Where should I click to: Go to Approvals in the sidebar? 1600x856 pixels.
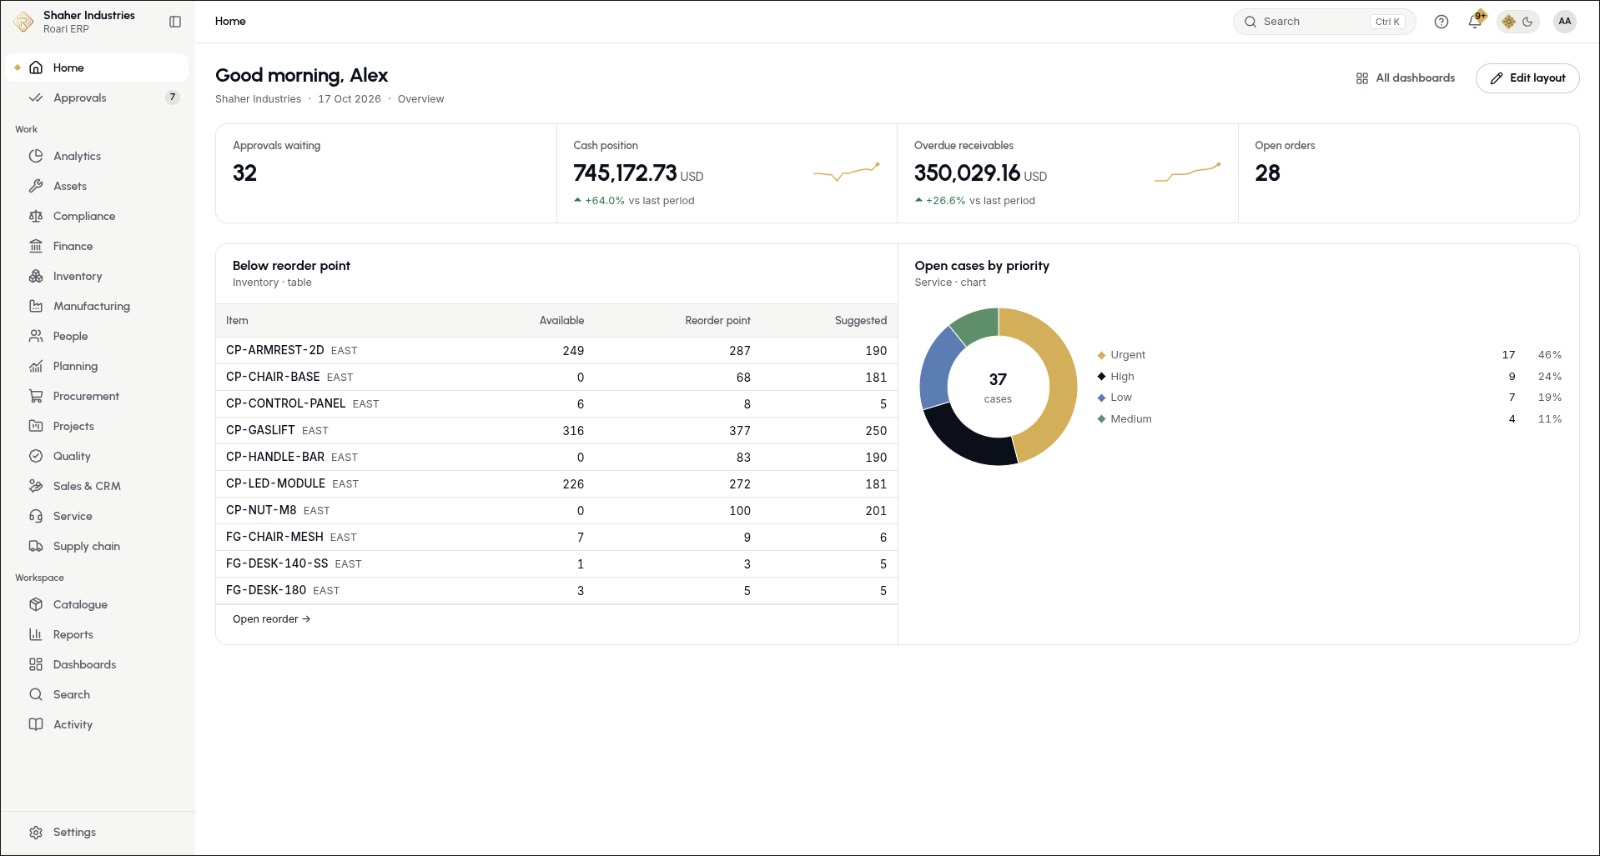pyautogui.click(x=97, y=97)
